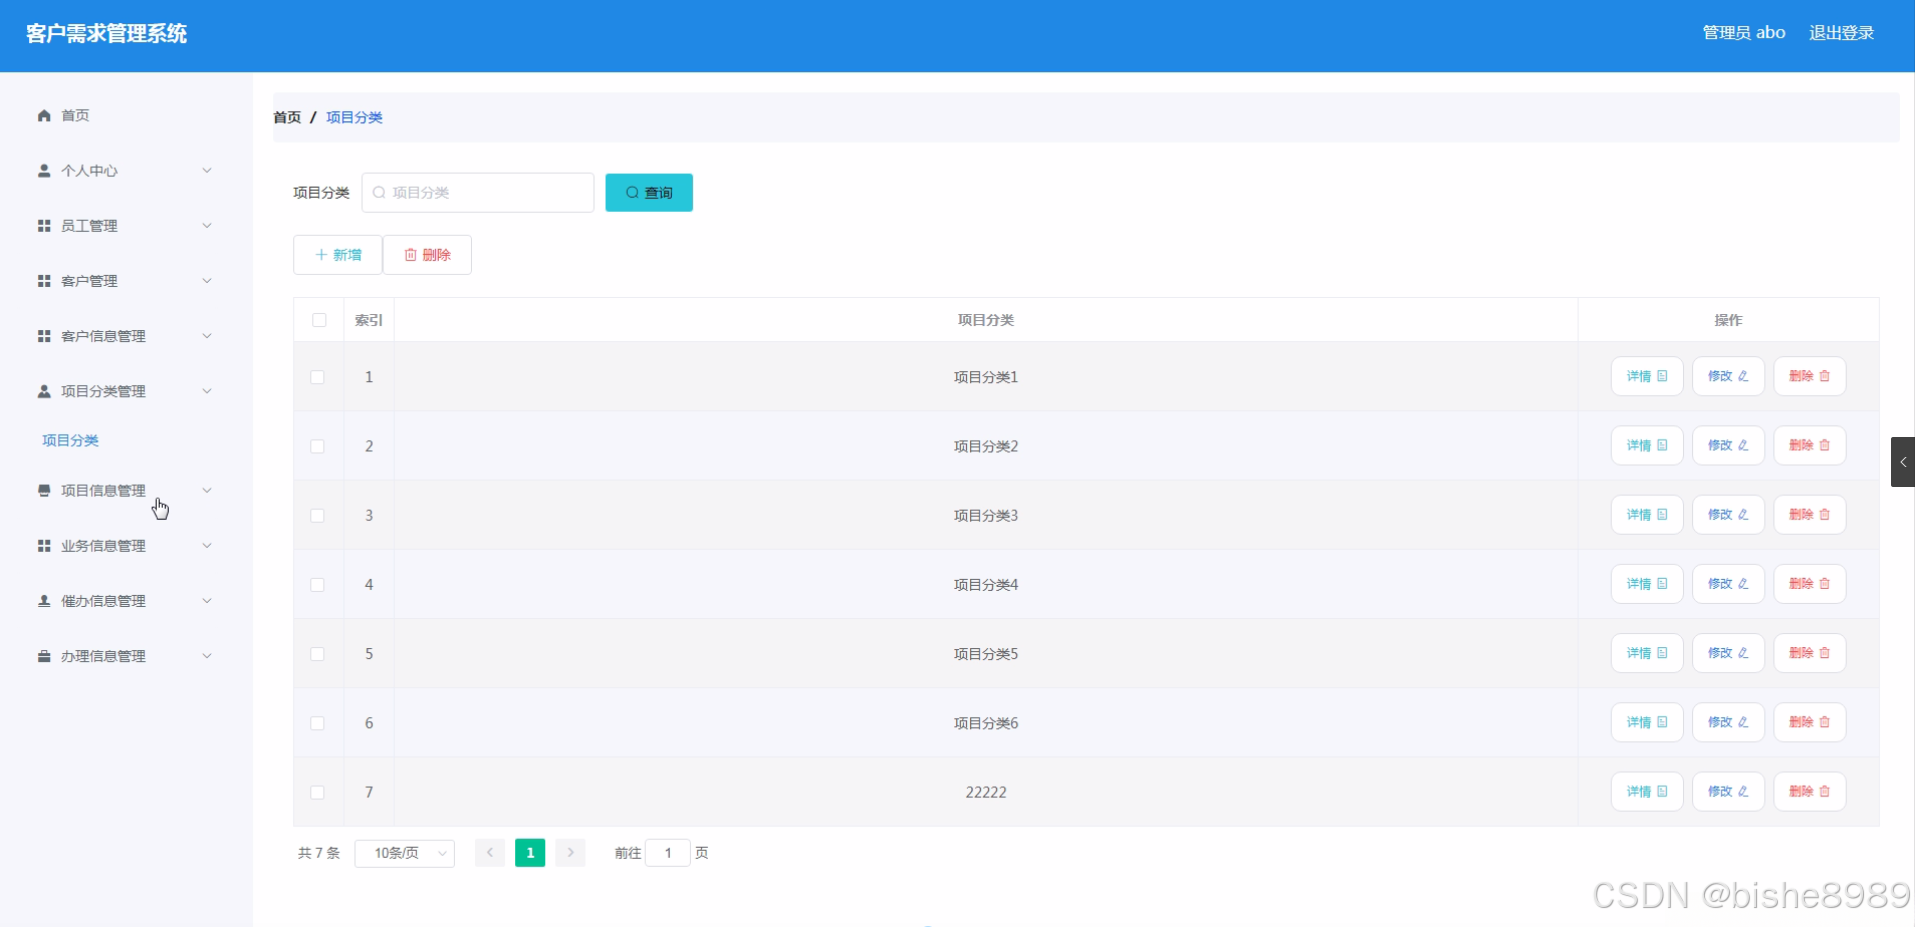Click the home icon beside 首页
Screen dimensions: 1915x927
(x=42, y=115)
